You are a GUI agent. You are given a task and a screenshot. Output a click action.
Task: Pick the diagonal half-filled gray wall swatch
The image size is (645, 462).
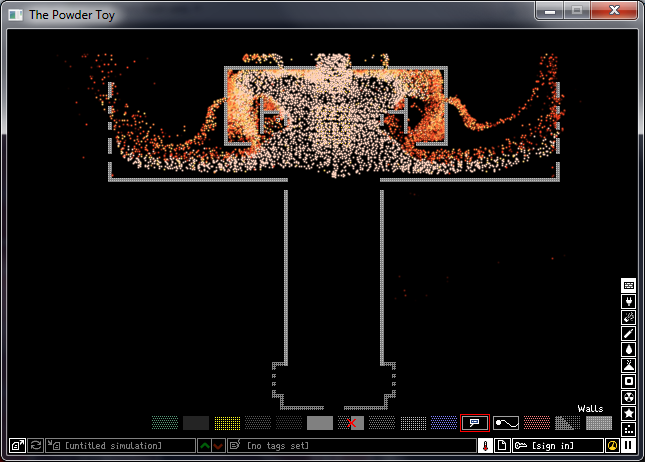pos(568,423)
